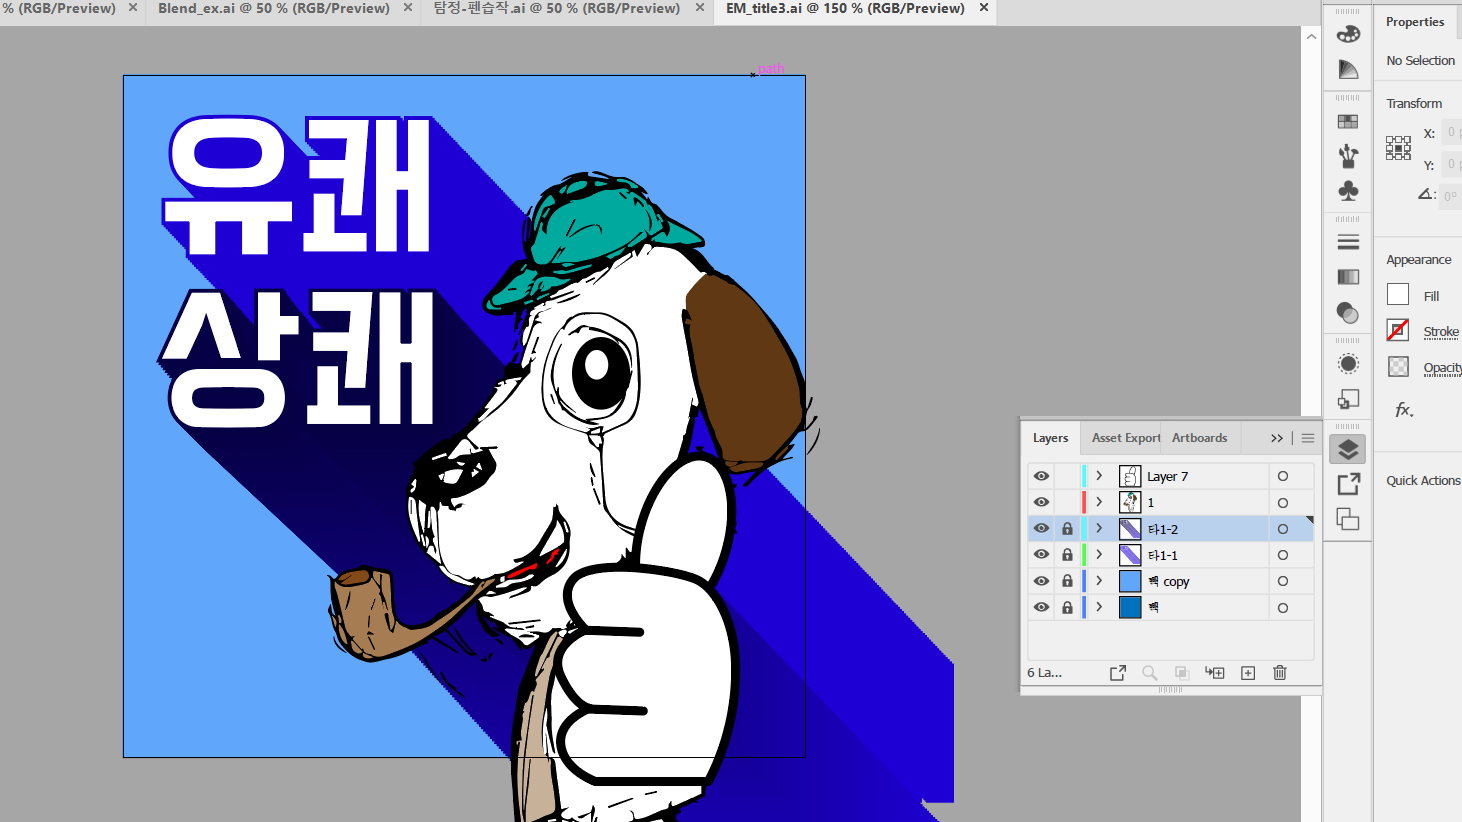1462x822 pixels.
Task: Open Stroke options link in Appearance
Action: [1441, 332]
